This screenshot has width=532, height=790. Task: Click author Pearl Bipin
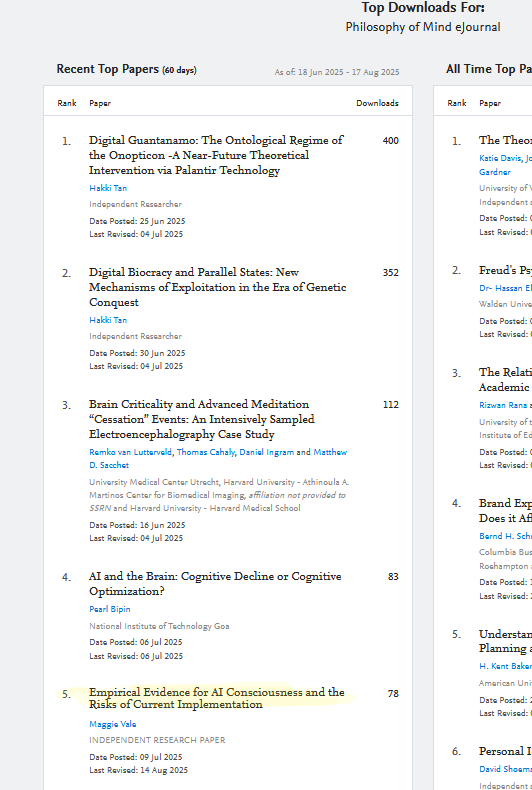(x=110, y=609)
